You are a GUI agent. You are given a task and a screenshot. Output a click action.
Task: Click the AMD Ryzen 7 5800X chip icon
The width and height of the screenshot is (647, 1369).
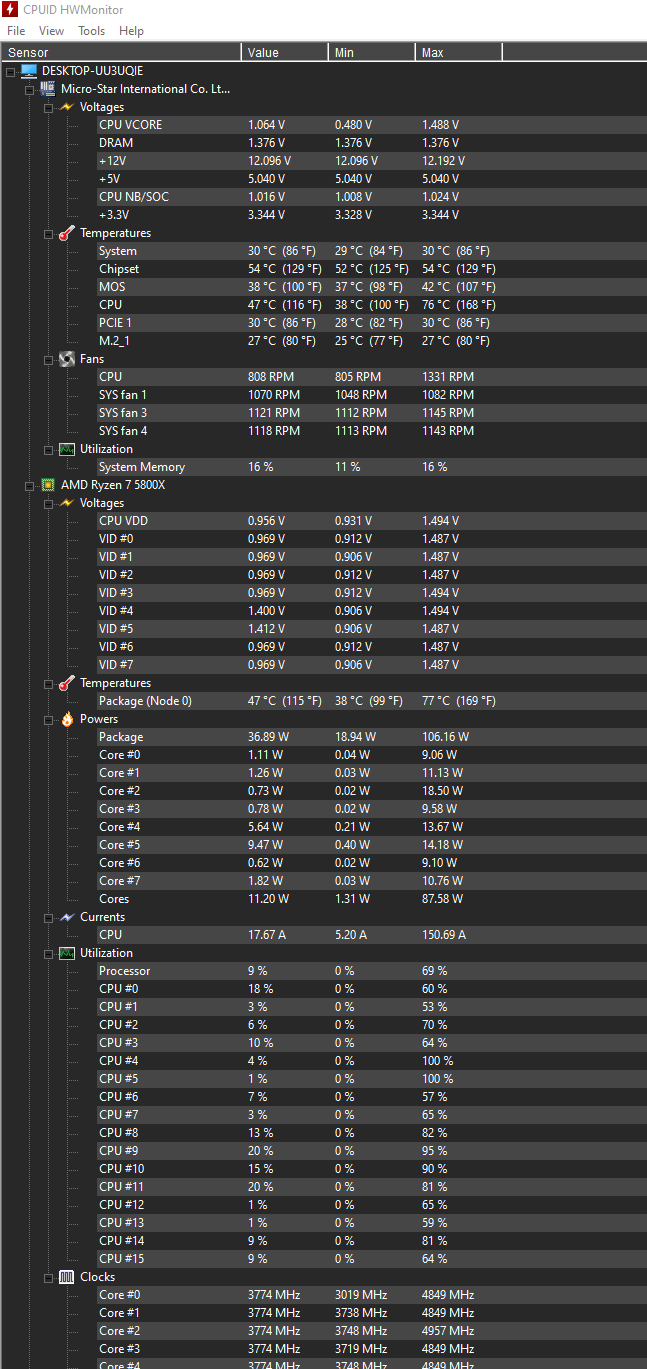47,485
